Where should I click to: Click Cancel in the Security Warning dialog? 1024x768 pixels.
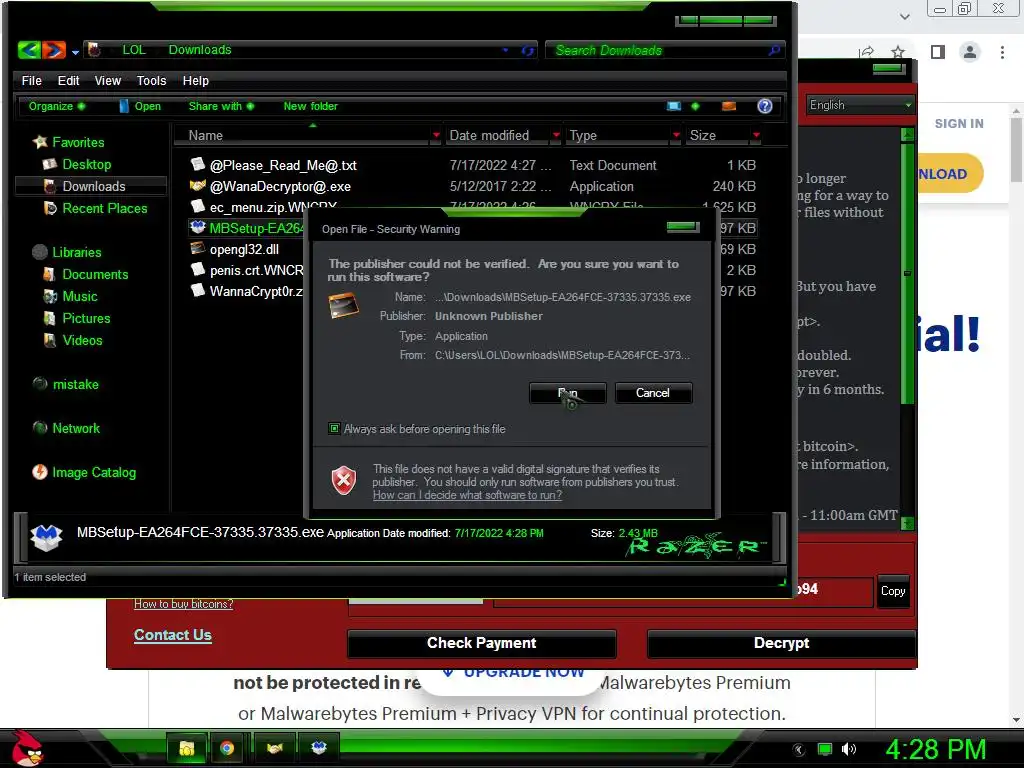tap(652, 393)
